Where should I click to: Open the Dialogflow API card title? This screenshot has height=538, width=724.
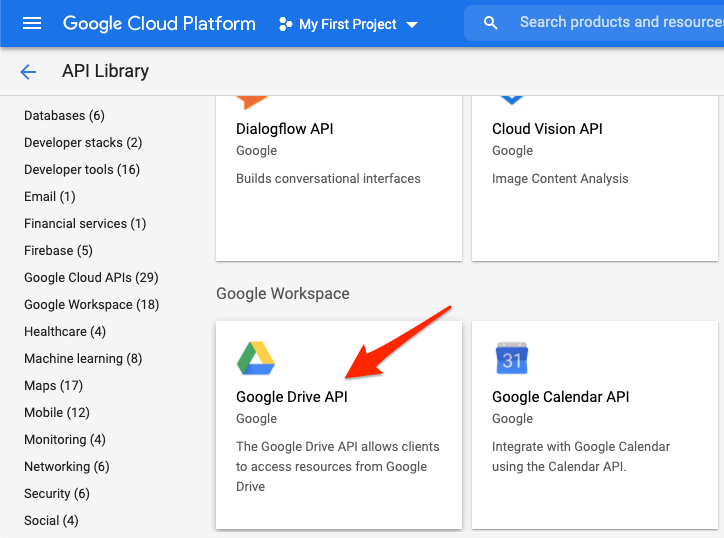click(x=284, y=129)
